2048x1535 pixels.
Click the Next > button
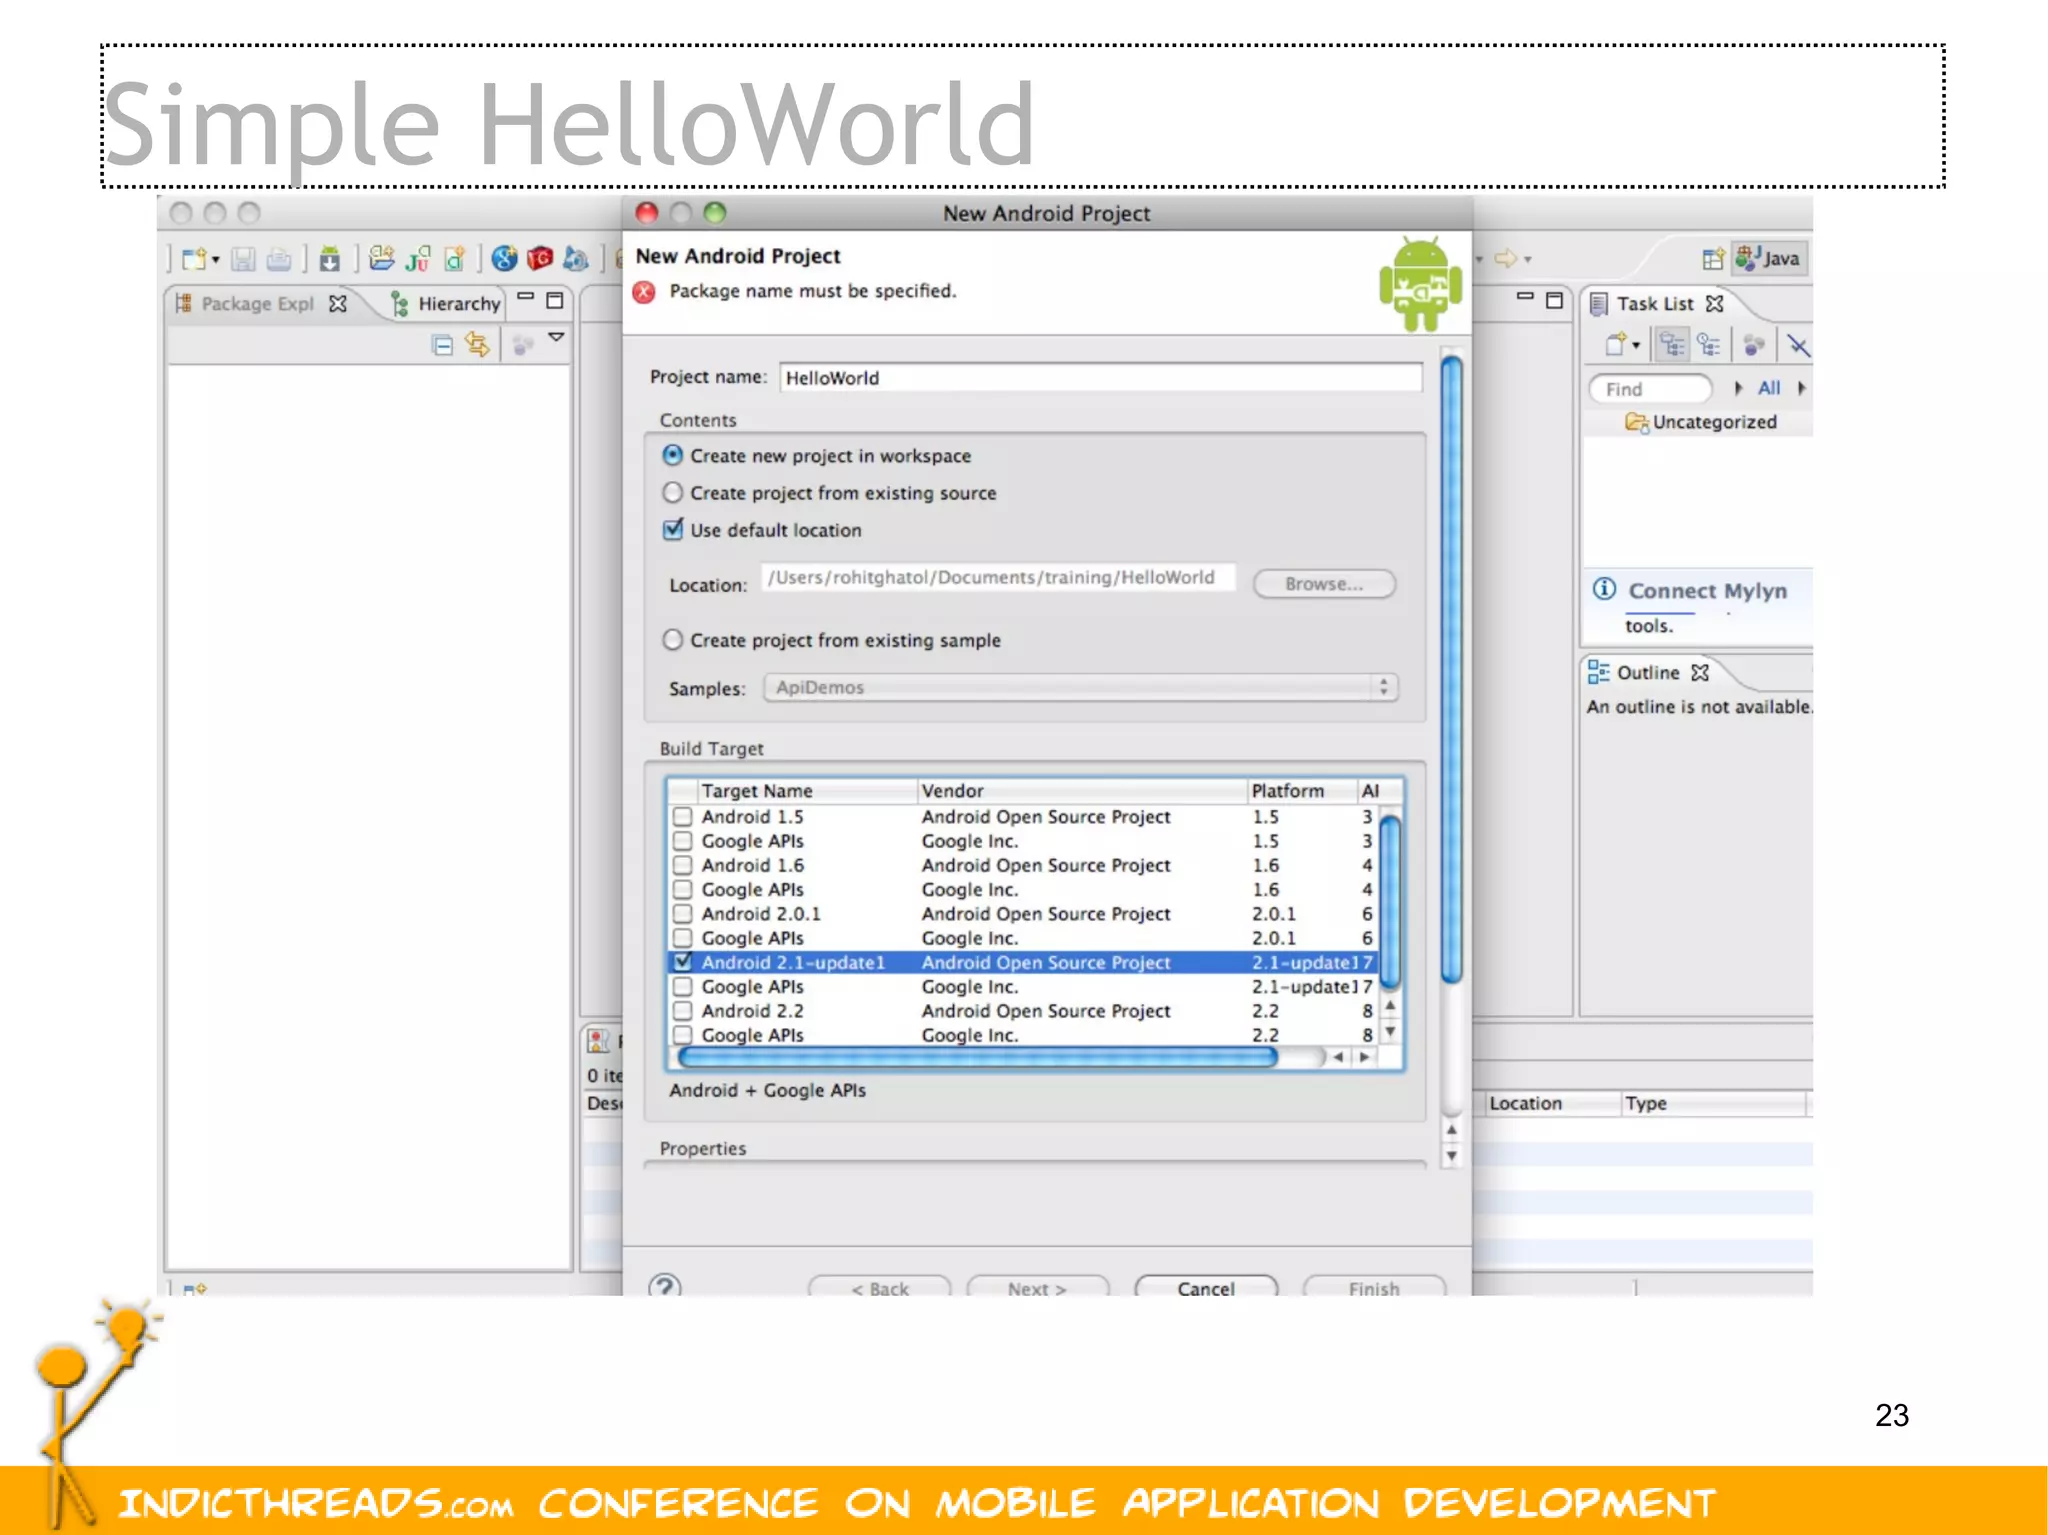click(1038, 1288)
